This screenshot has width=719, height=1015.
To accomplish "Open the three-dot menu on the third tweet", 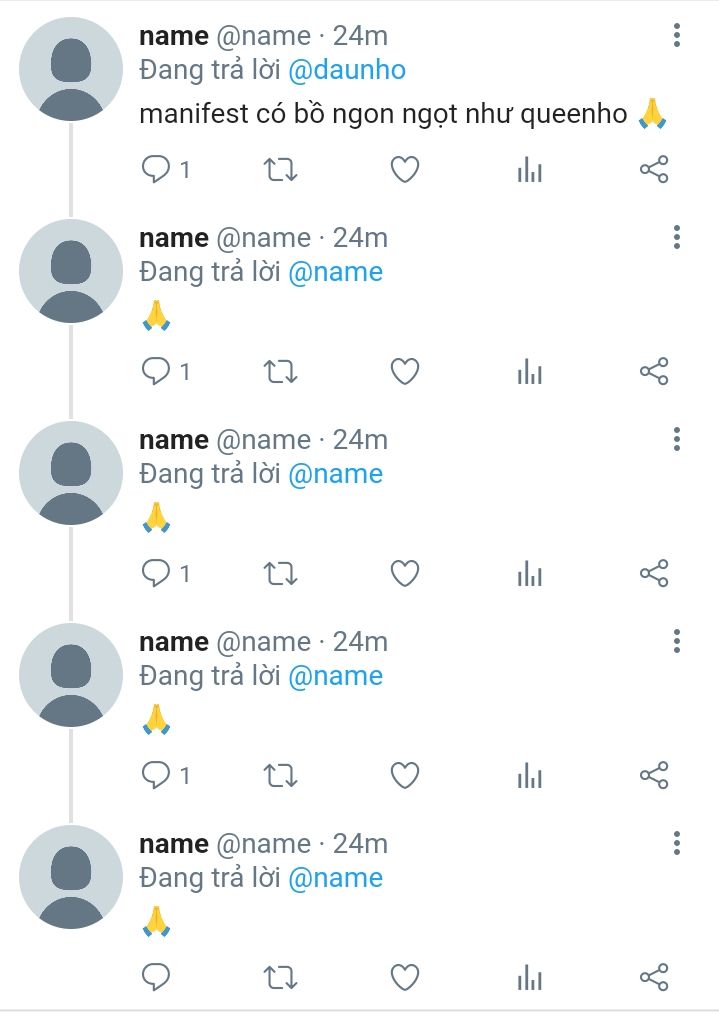I will [676, 440].
